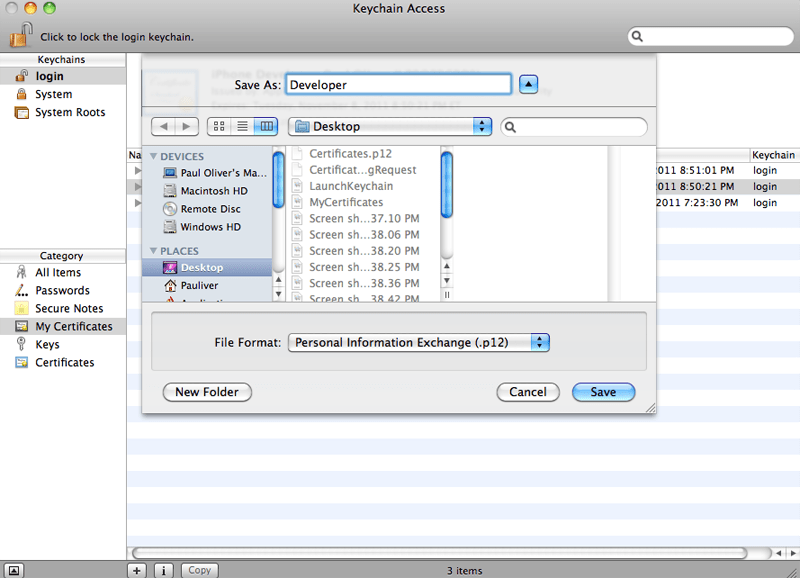Click the Macintosh HD drive icon
Viewport: 800px width, 578px height.
coord(170,191)
